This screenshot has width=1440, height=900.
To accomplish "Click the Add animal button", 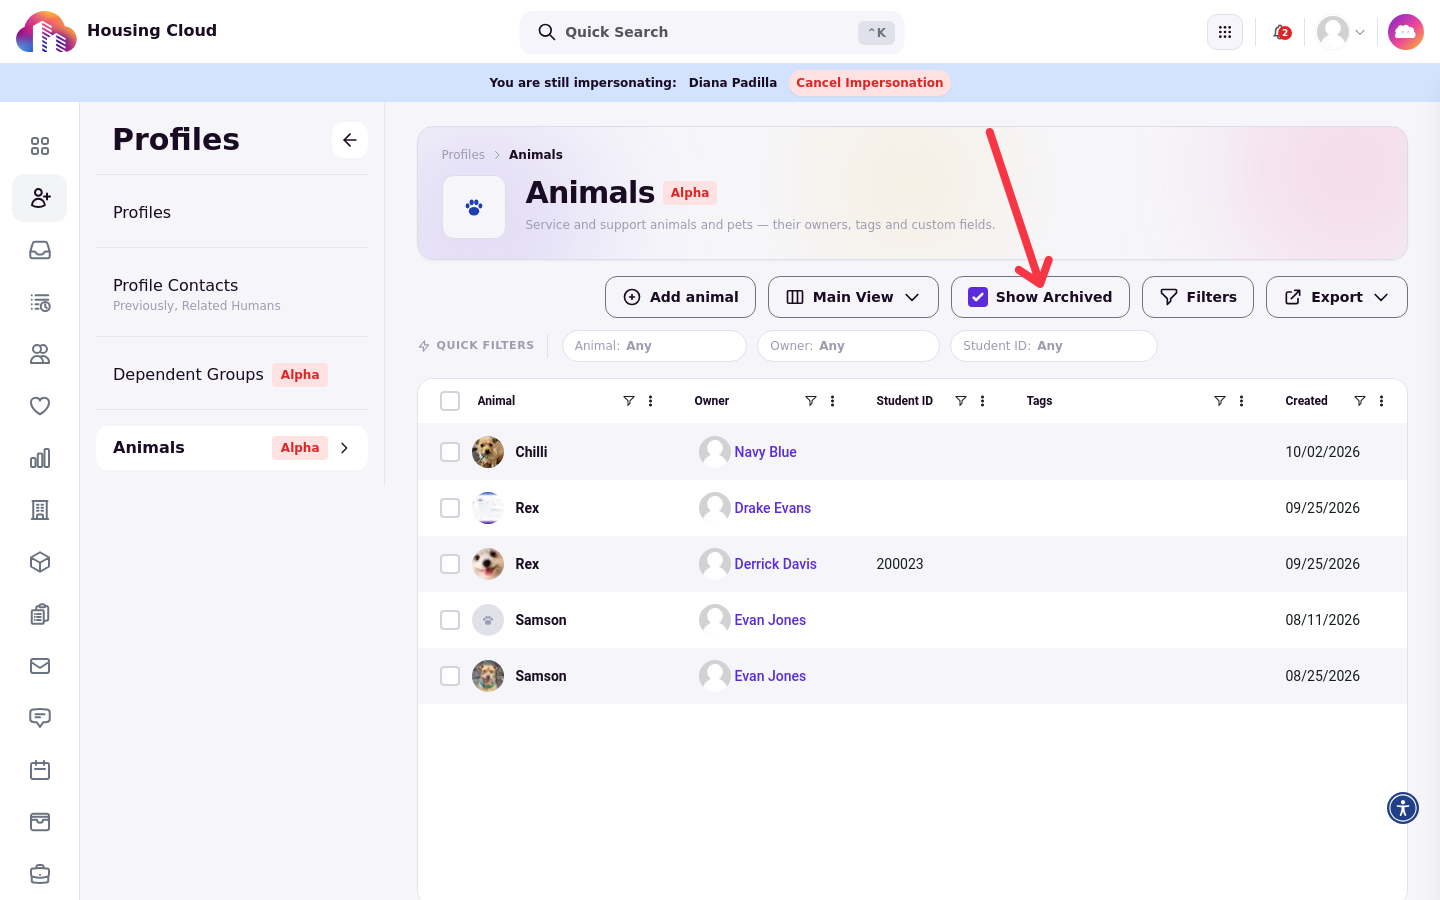I will (x=680, y=297).
